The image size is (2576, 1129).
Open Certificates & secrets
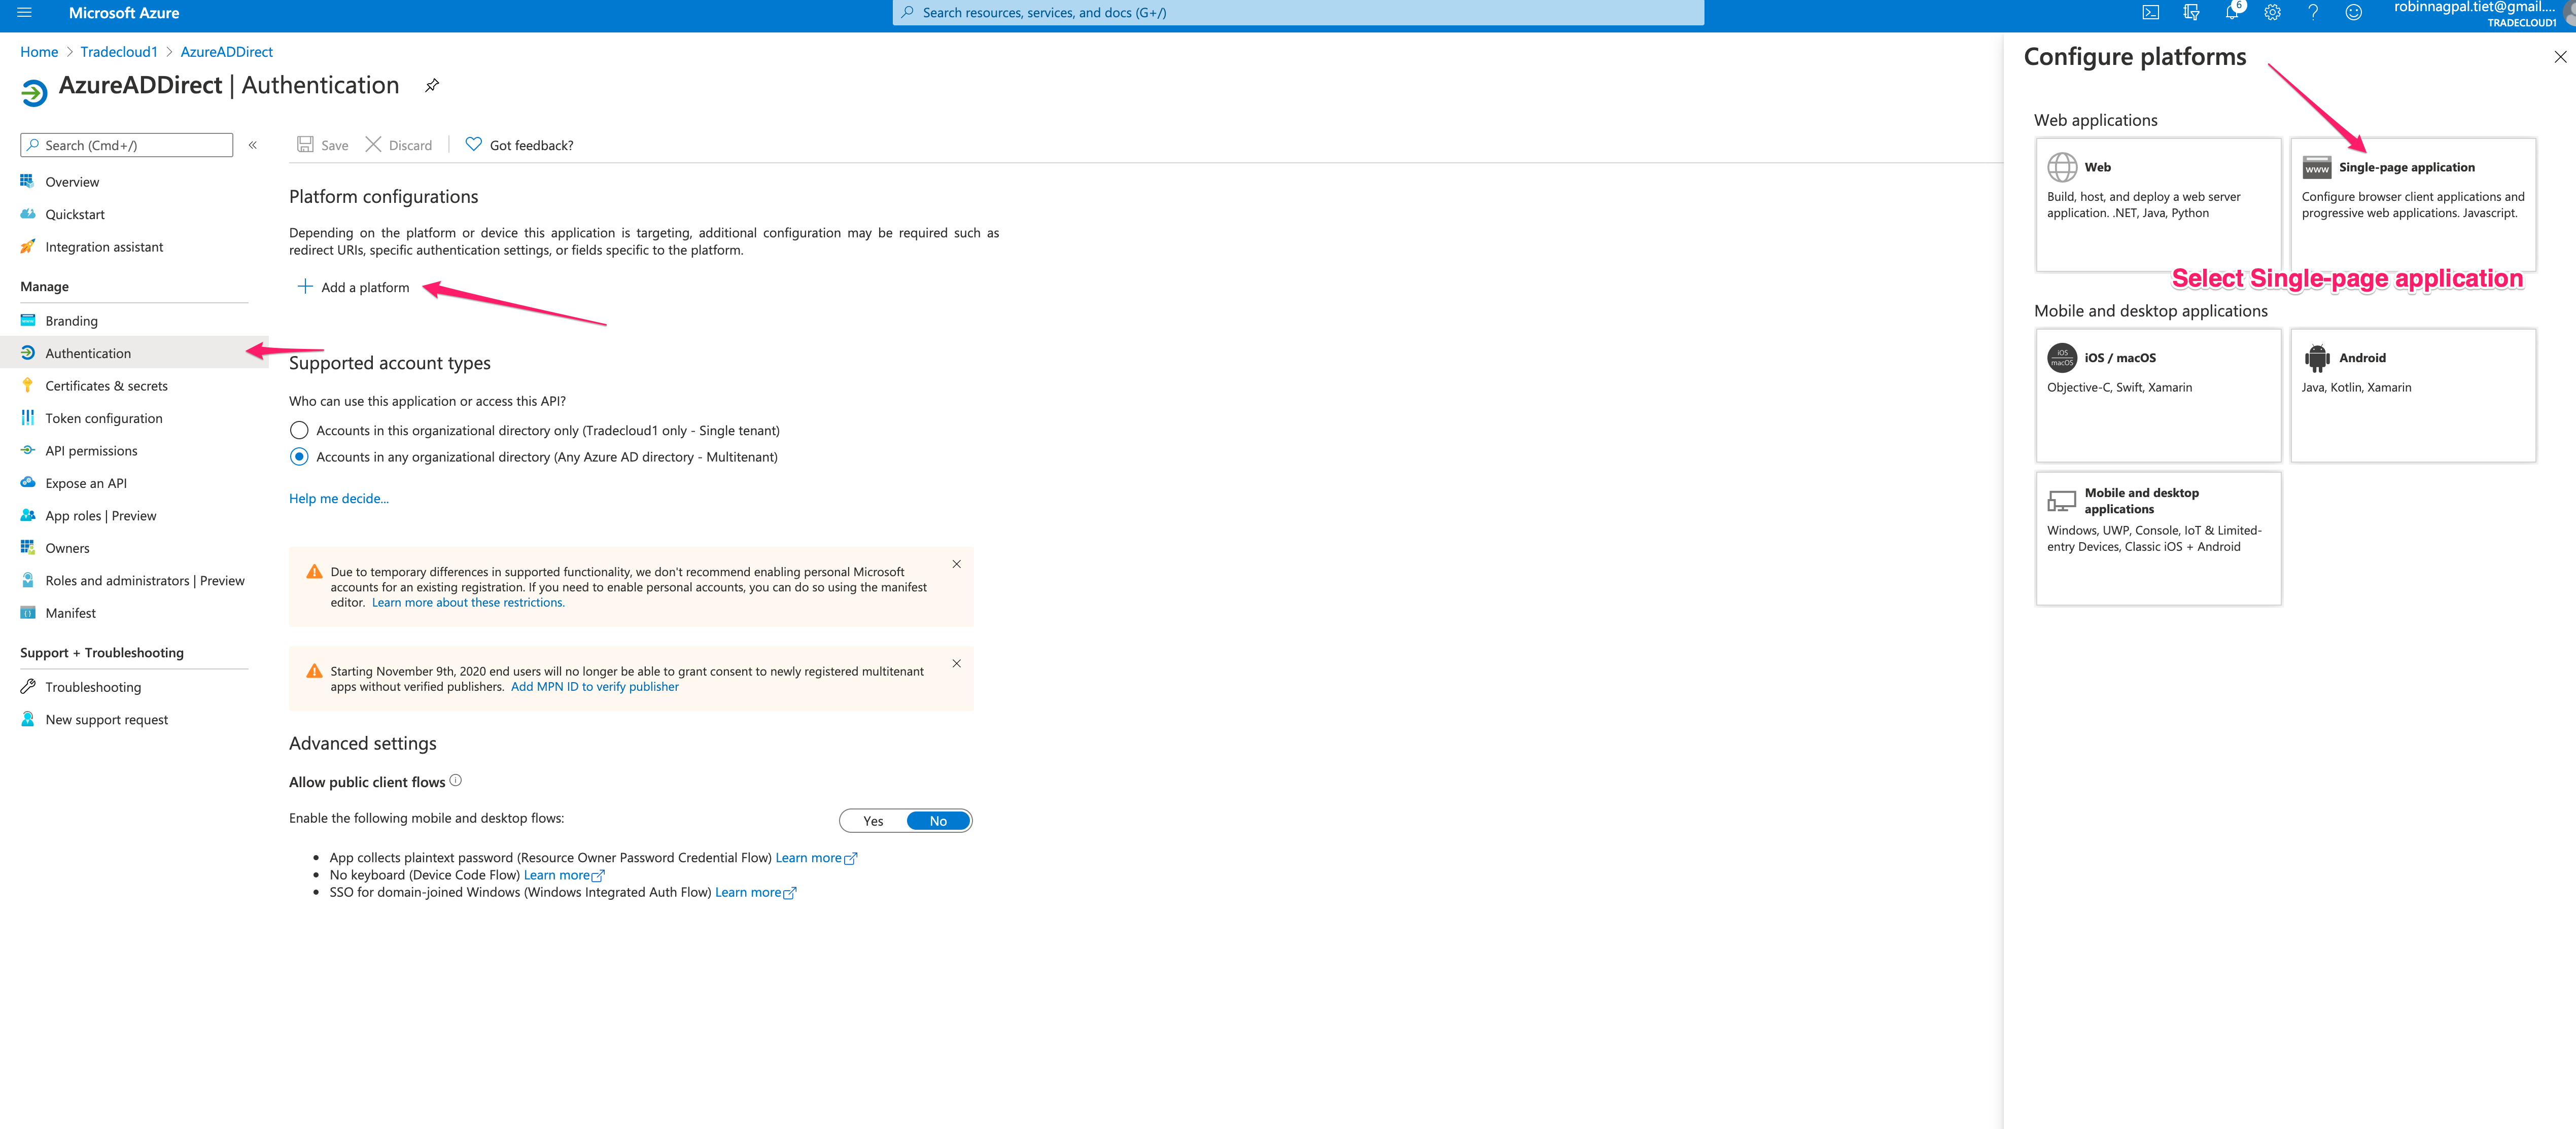106,387
